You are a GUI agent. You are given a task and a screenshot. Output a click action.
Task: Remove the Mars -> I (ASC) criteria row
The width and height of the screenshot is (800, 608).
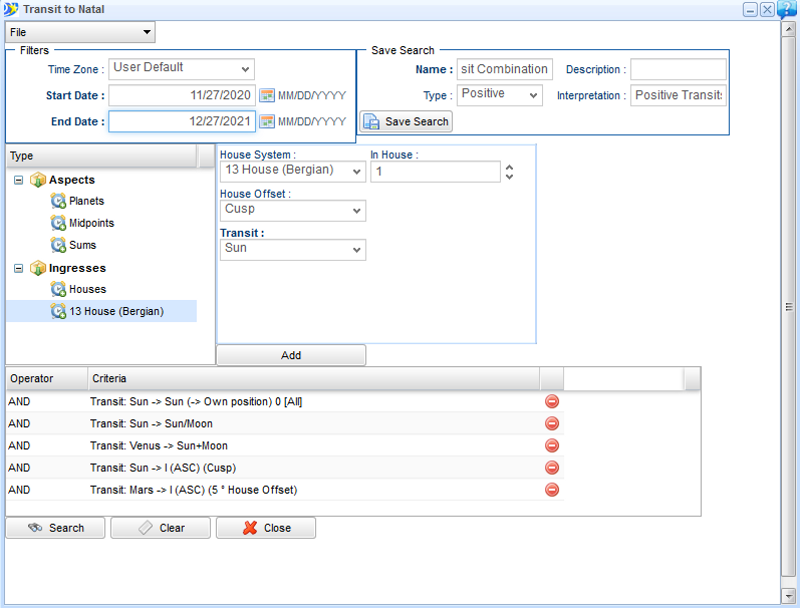point(551,490)
